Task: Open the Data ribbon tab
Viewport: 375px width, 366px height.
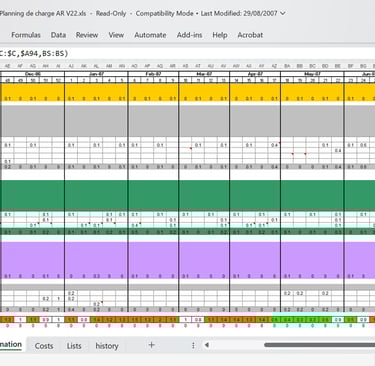Action: 58,35
